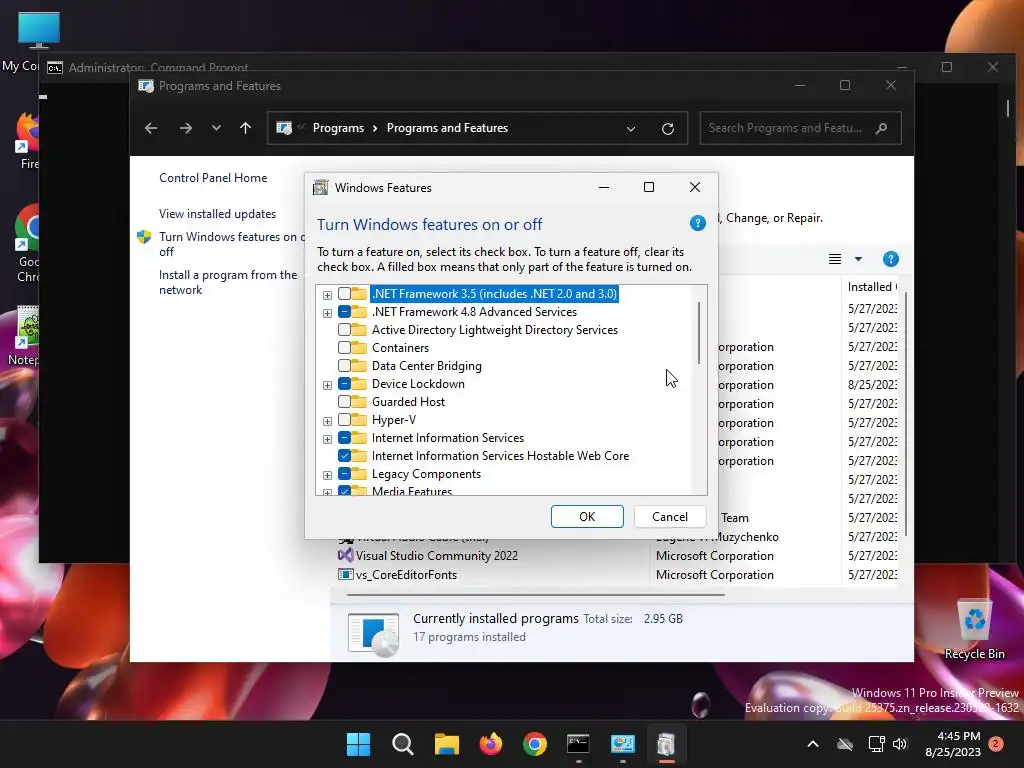Switch to Command Prompt taskbar icon
This screenshot has height=768, width=1024.
tap(579, 744)
